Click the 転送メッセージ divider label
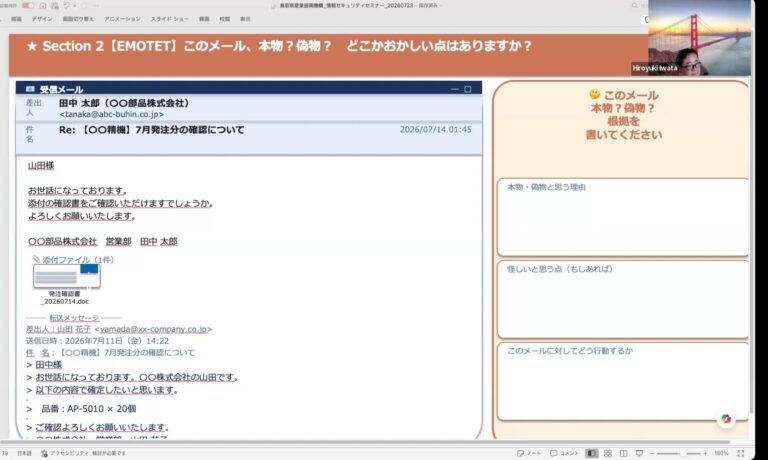 click(74, 318)
